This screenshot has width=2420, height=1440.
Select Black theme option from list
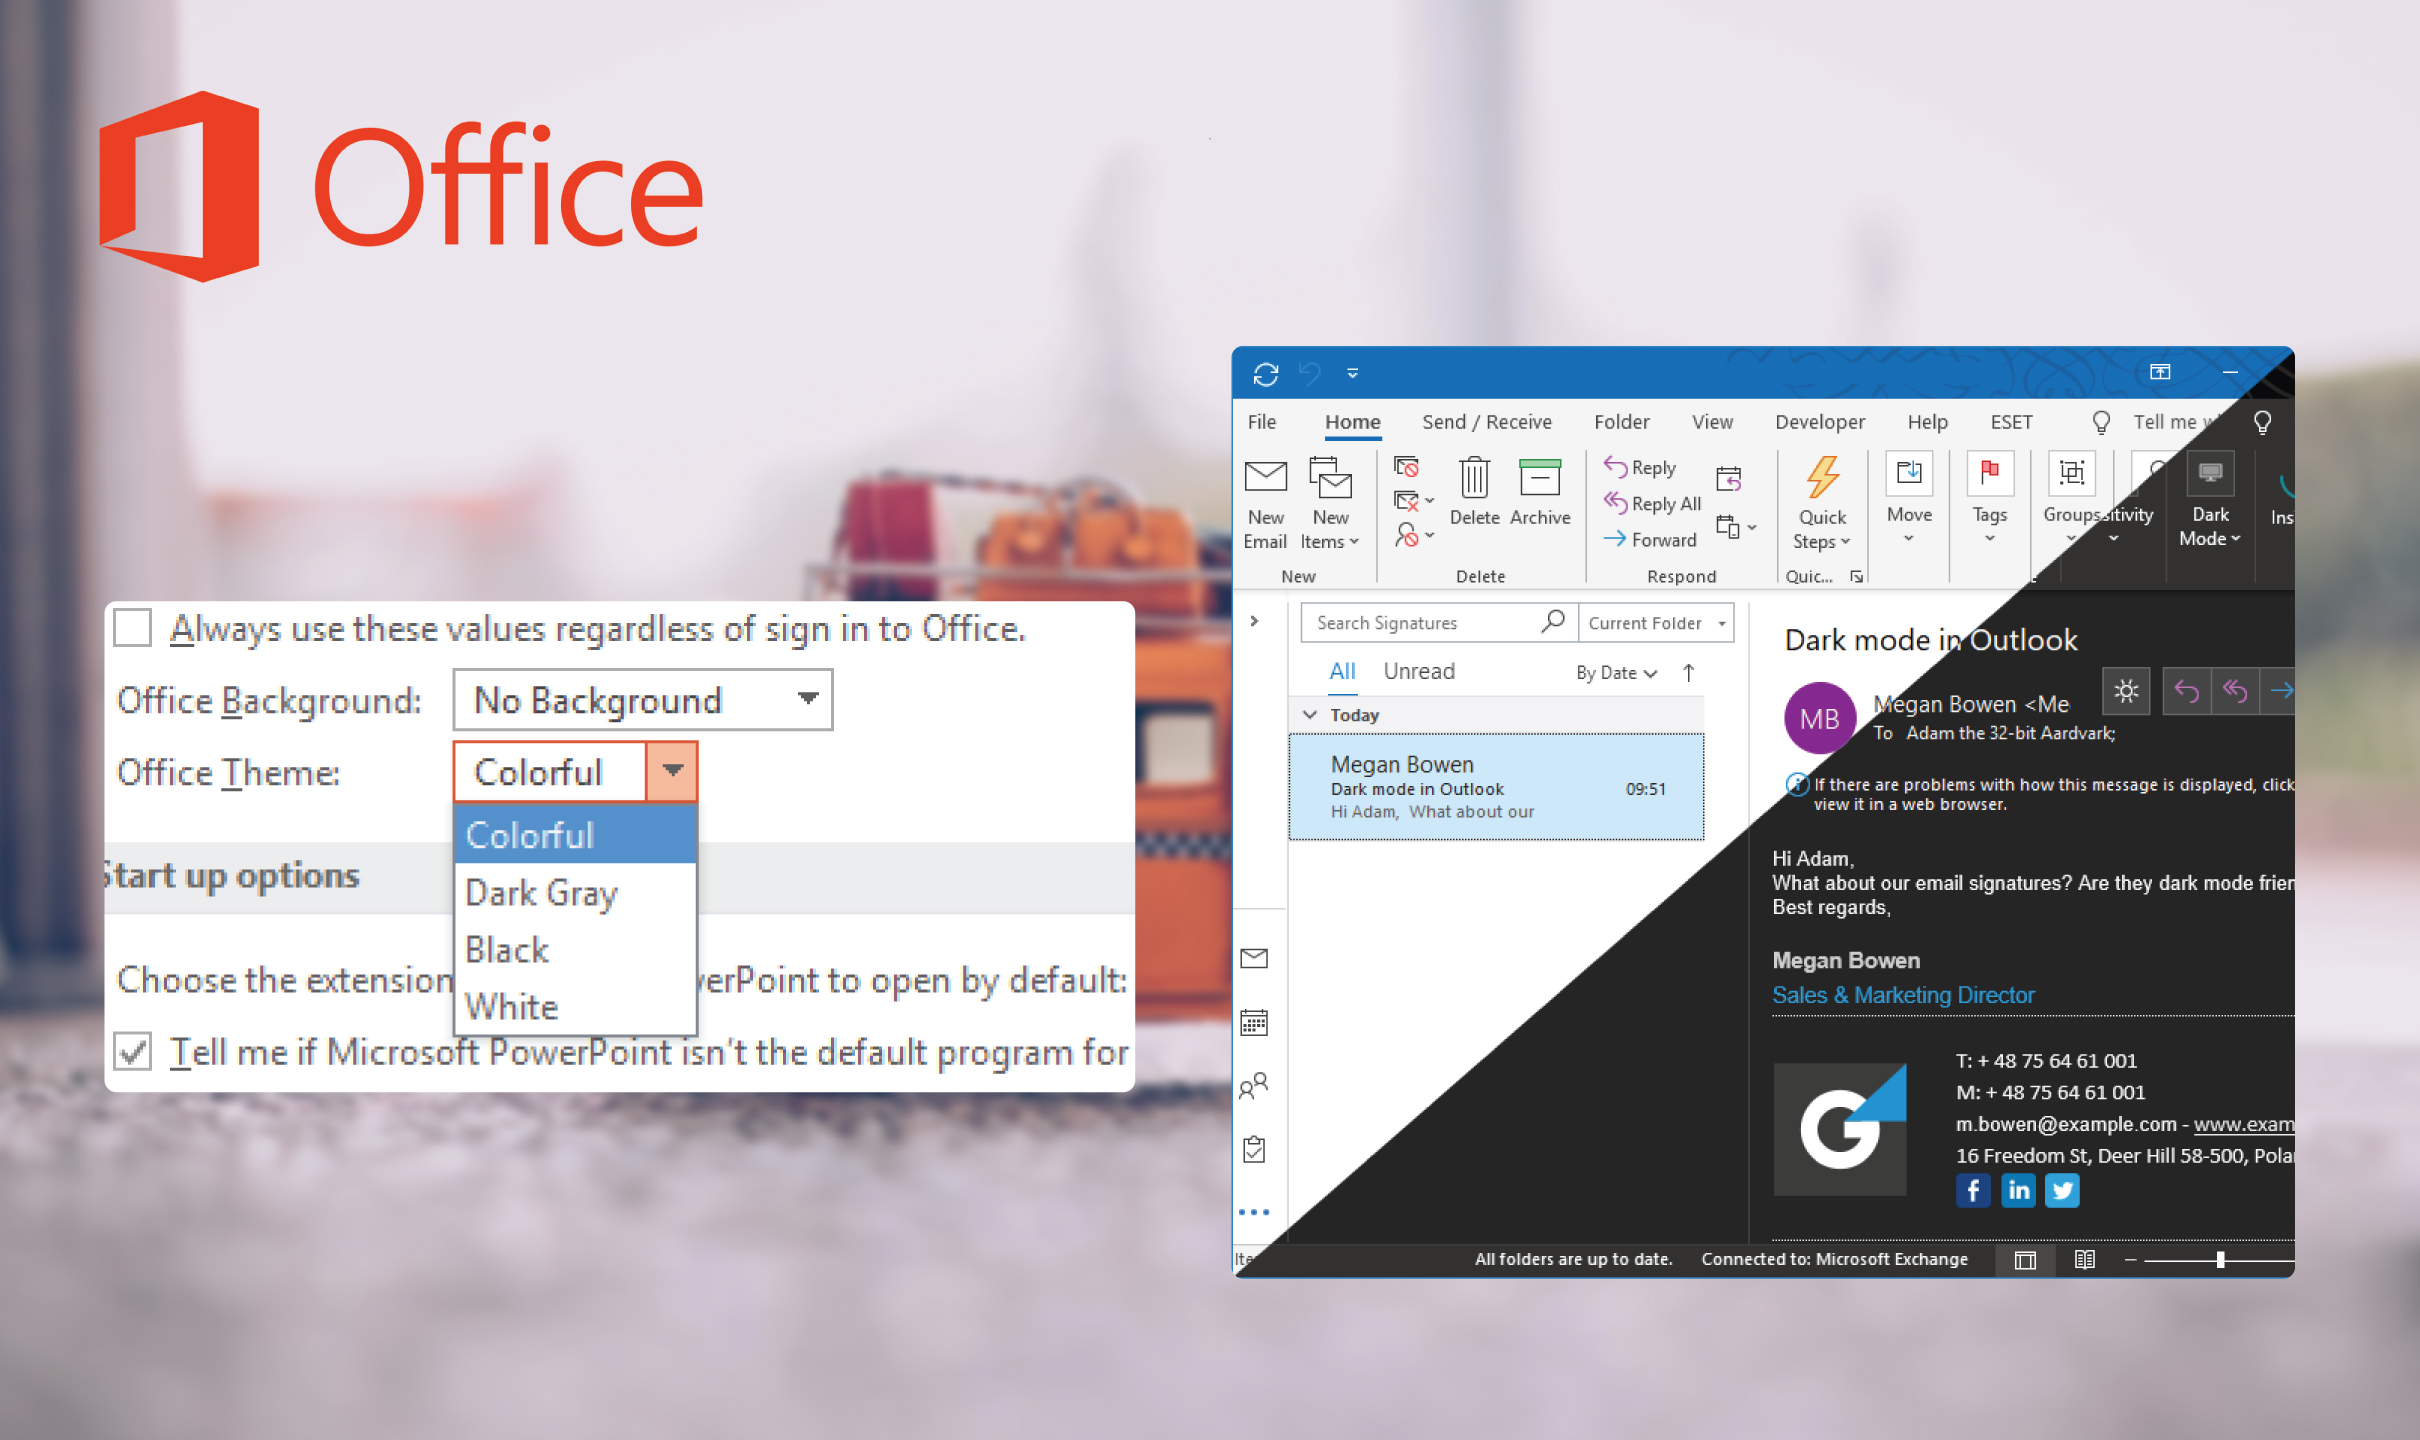coord(509,948)
